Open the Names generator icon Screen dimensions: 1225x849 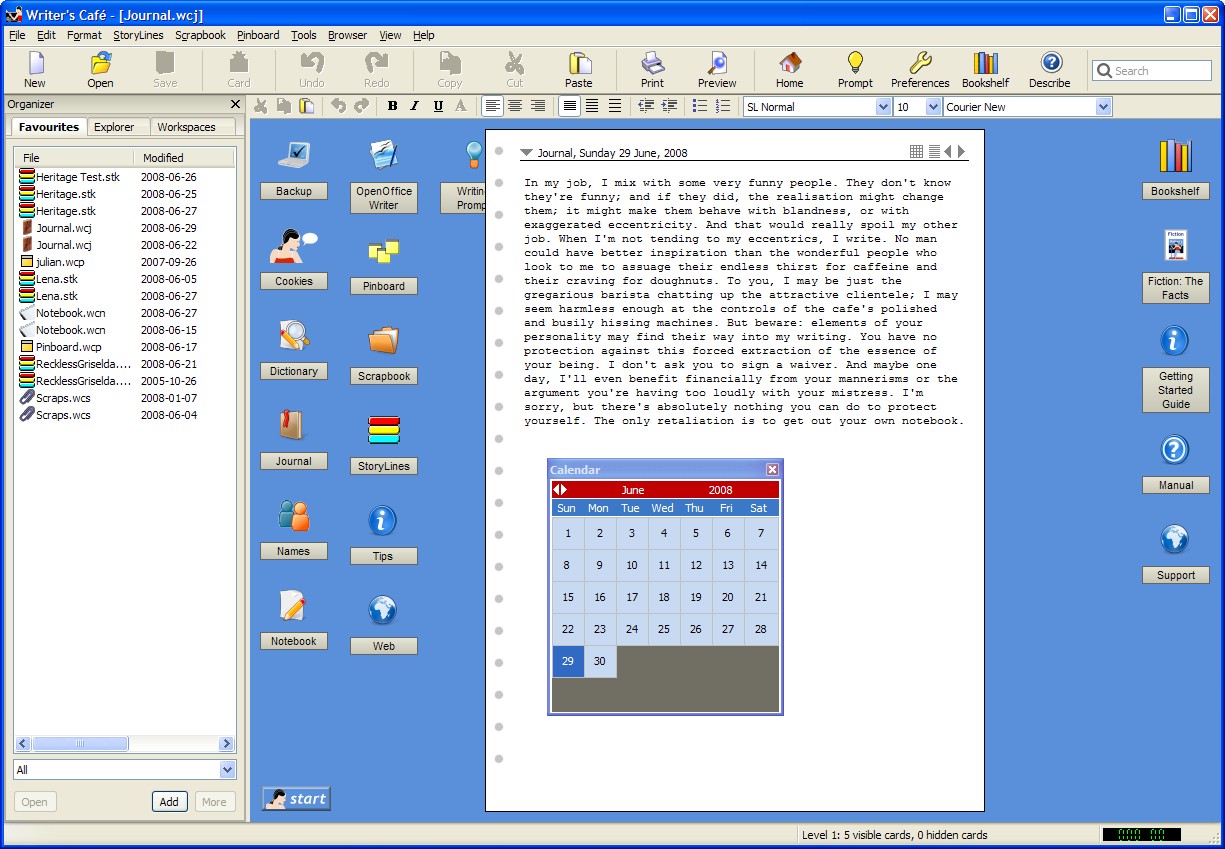coord(293,527)
